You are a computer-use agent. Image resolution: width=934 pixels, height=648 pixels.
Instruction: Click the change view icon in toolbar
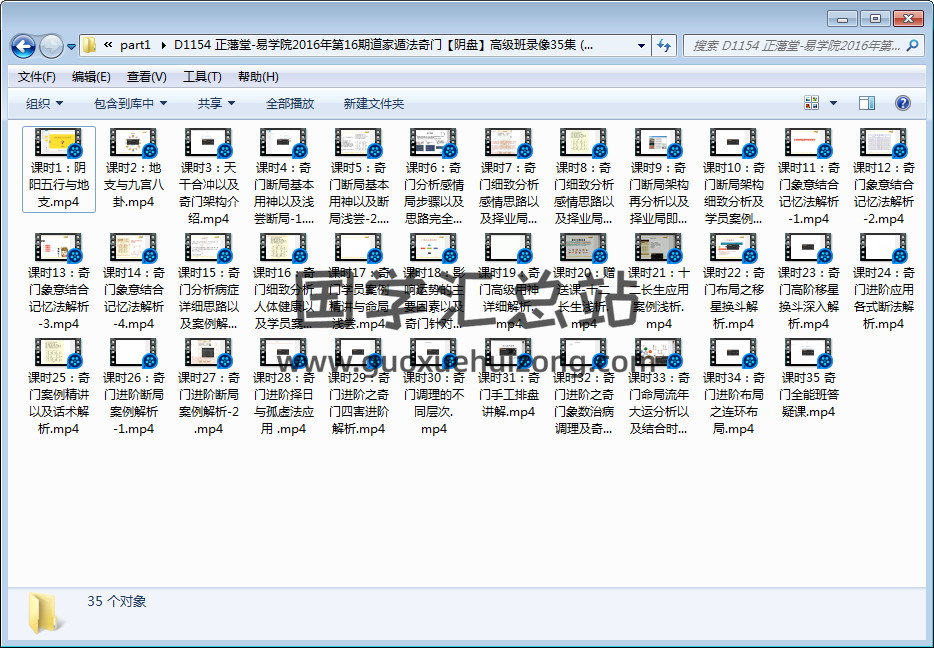pyautogui.click(x=812, y=103)
